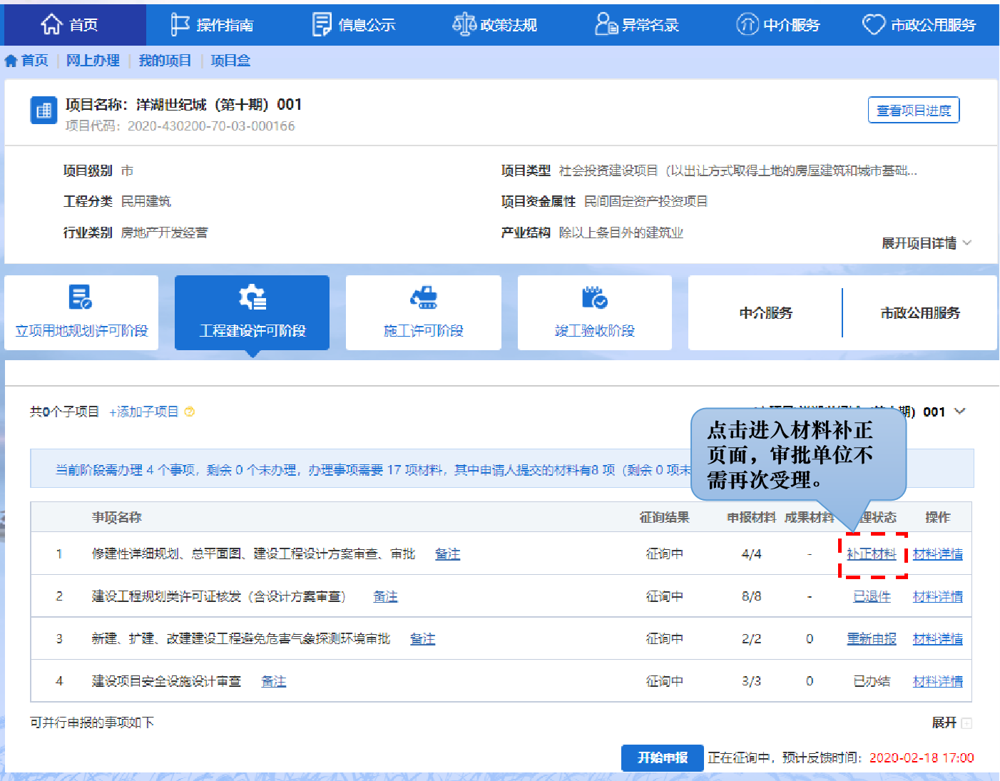Click the scales icon beside 政策法规
Screen dimensions: 1000x781
click(464, 24)
